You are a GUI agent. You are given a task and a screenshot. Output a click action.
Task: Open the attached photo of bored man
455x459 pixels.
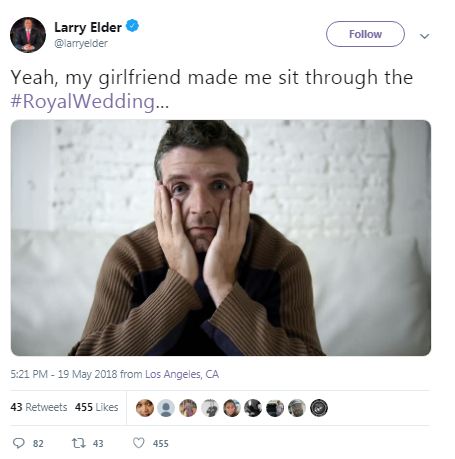point(221,238)
